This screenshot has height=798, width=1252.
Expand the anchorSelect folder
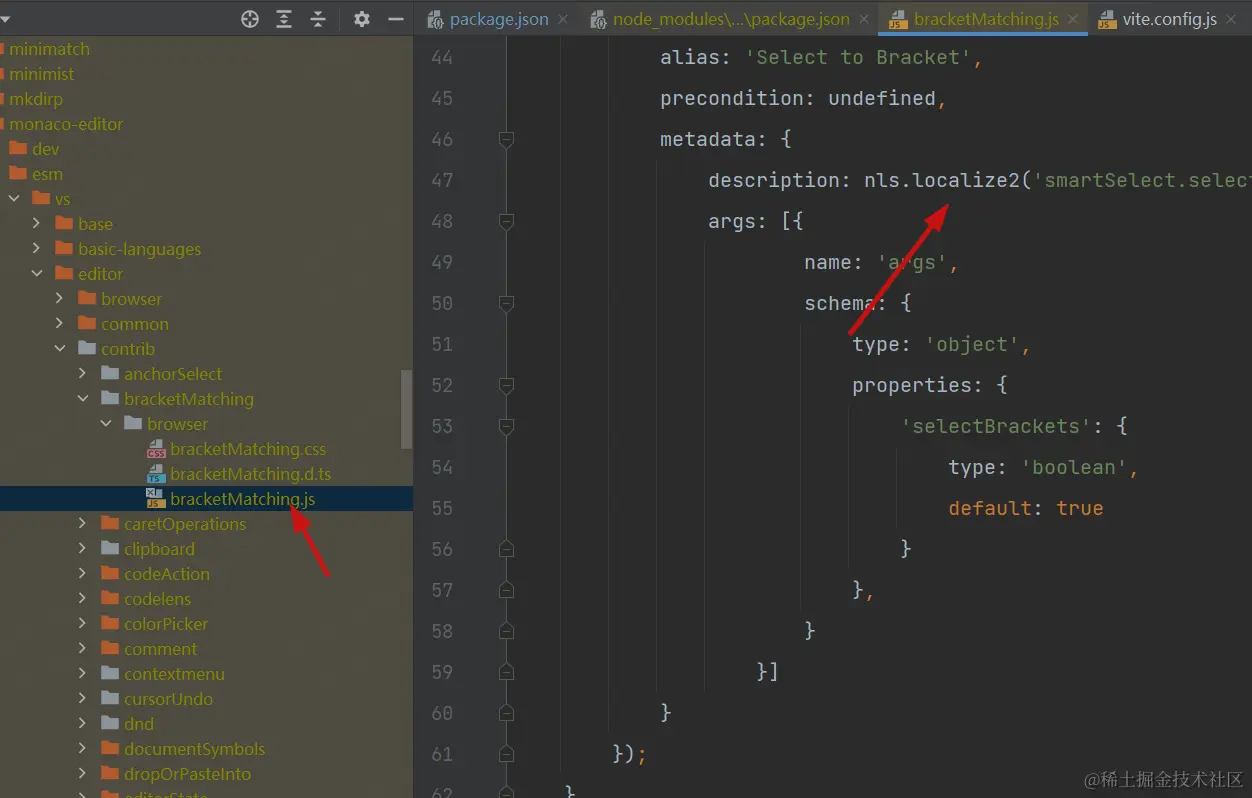[83, 374]
